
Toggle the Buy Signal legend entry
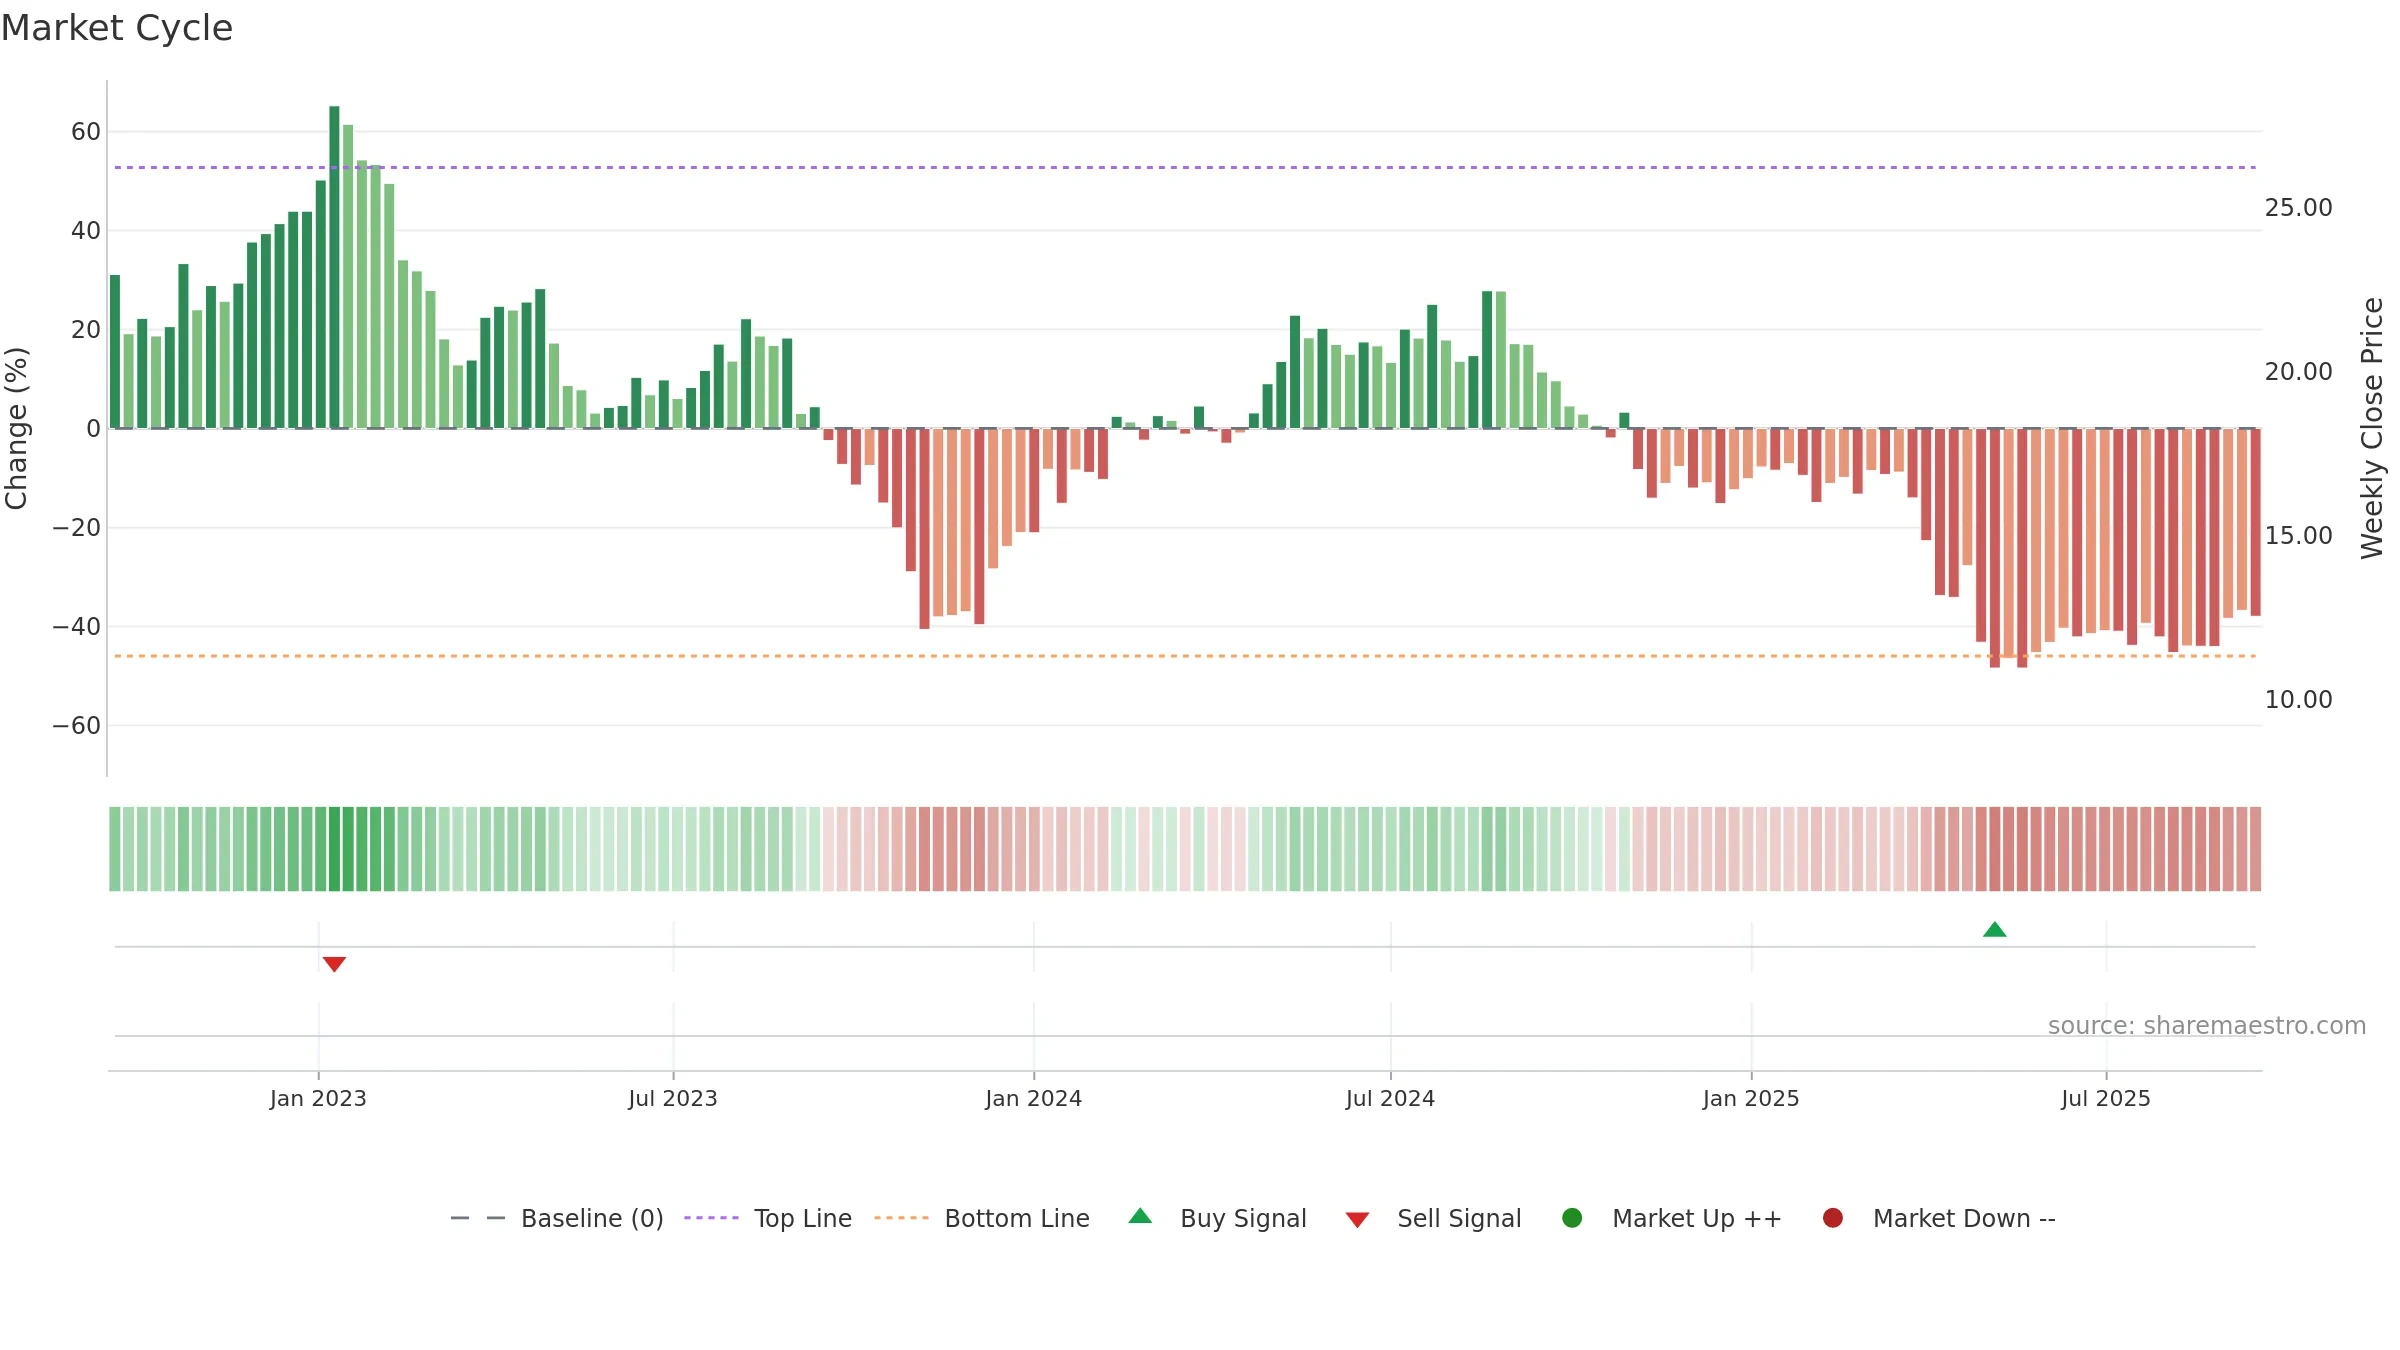1217,1218
